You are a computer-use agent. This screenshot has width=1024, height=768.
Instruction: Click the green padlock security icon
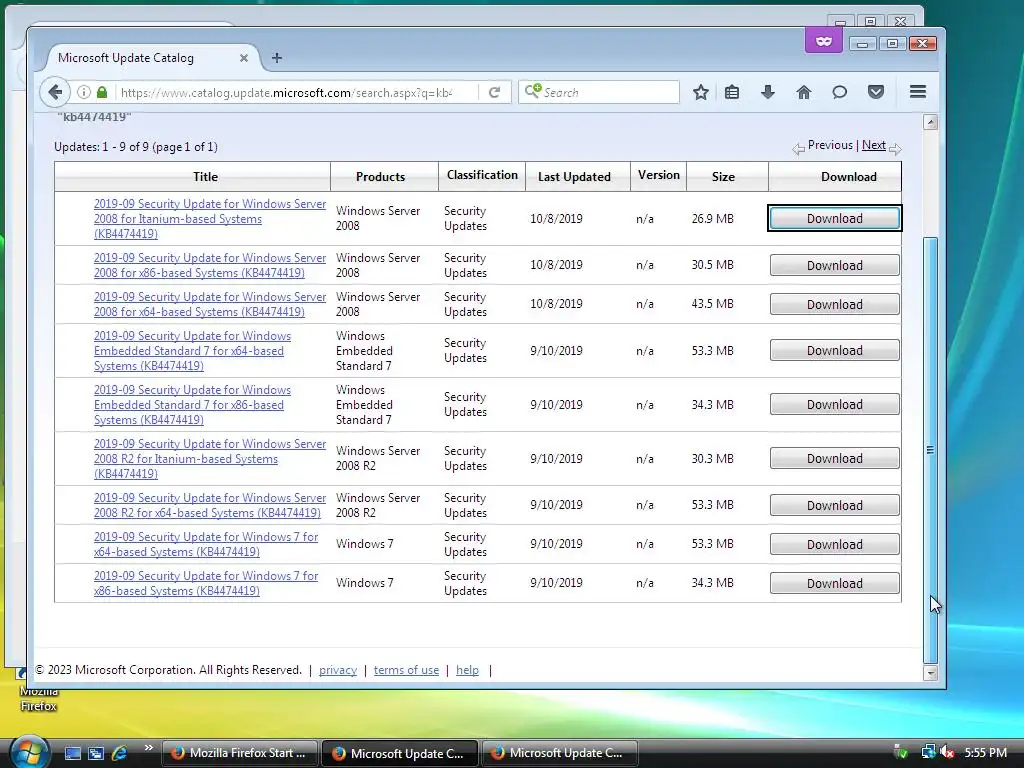coord(102,92)
